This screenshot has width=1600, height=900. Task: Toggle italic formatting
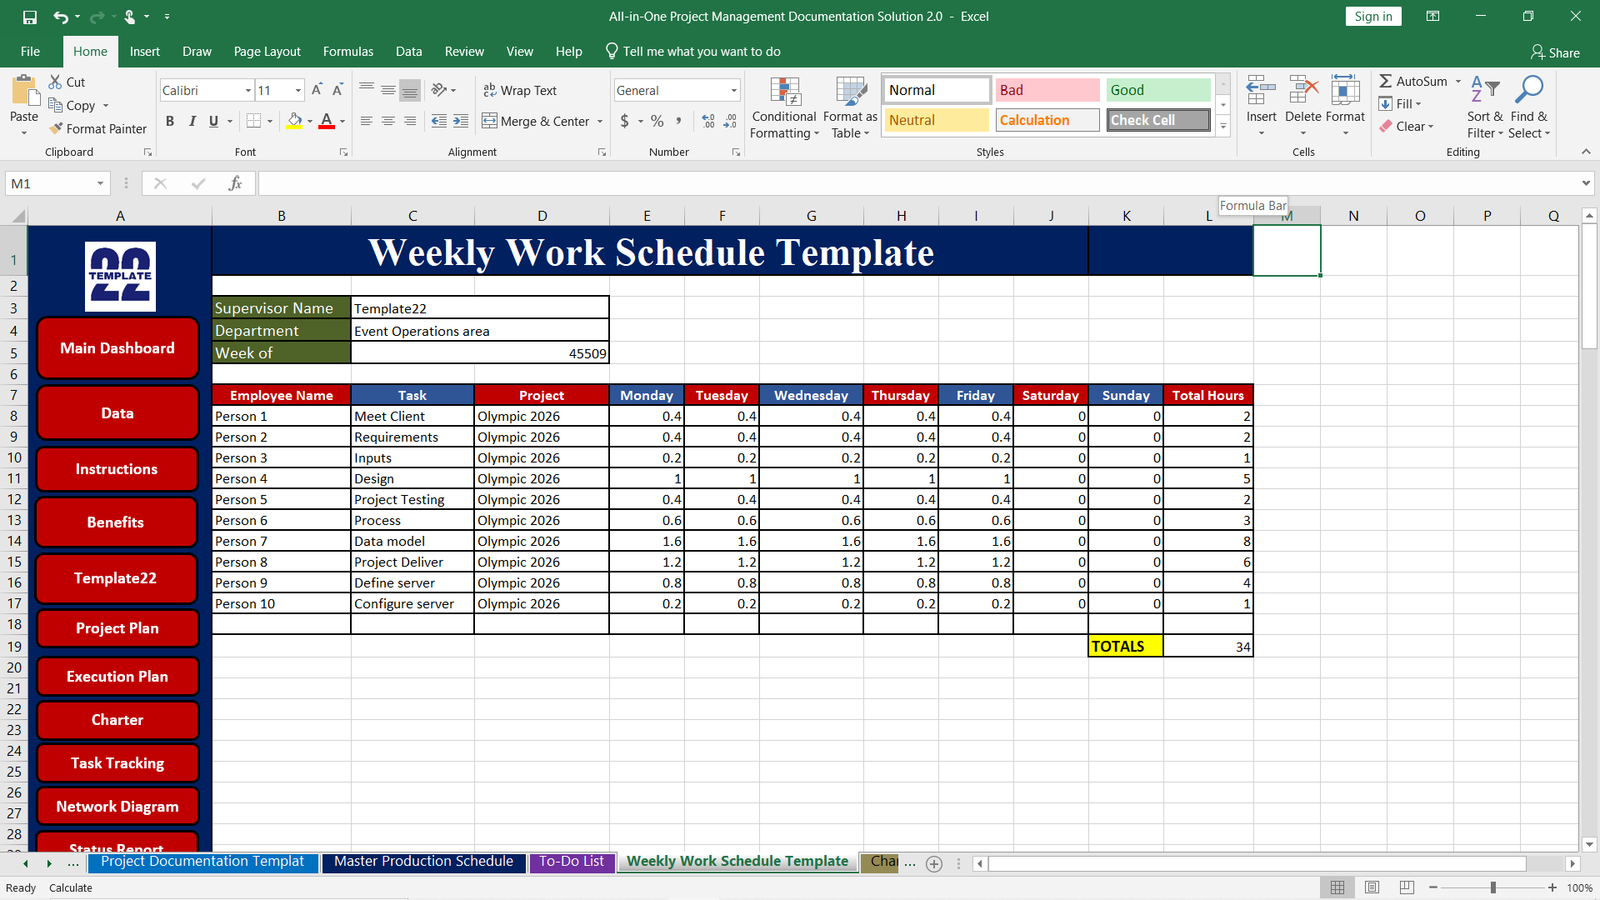click(x=192, y=121)
